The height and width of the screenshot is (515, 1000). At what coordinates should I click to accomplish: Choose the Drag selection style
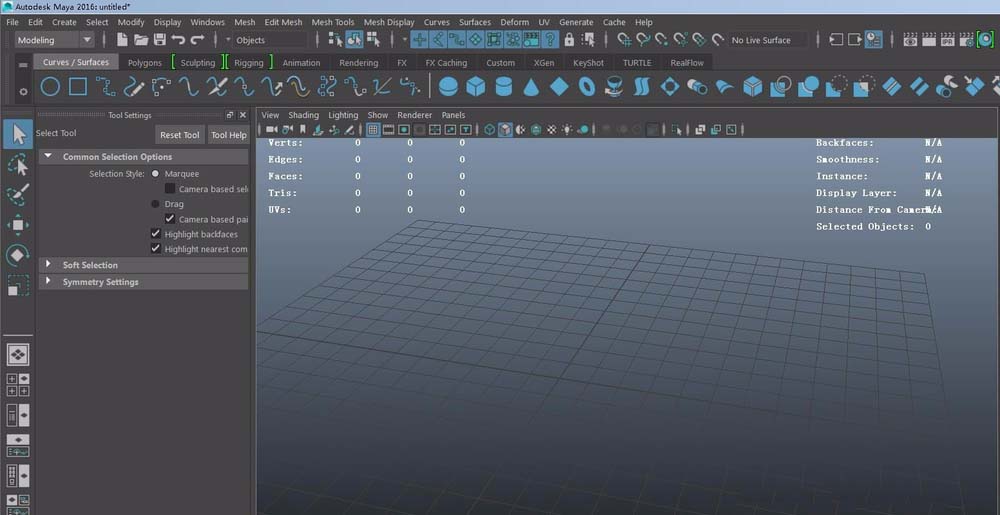[156, 204]
